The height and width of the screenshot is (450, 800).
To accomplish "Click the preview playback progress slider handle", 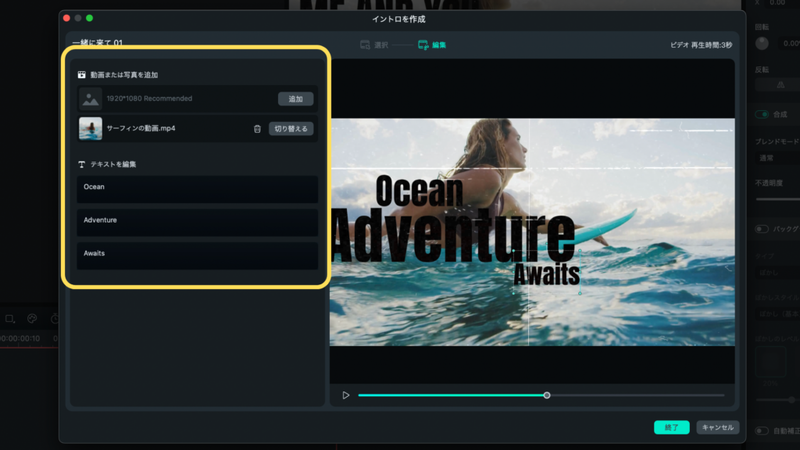I will tap(547, 395).
